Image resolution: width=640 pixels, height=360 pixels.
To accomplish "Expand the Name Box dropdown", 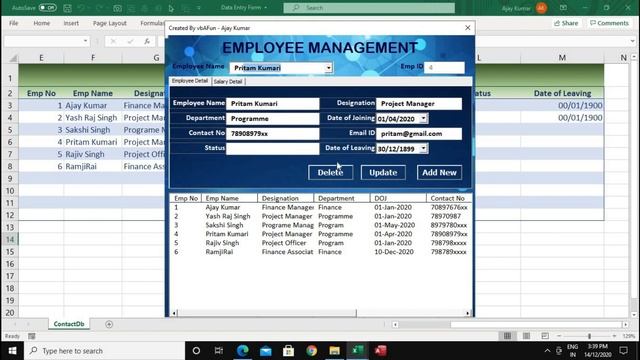I will click(x=85, y=41).
